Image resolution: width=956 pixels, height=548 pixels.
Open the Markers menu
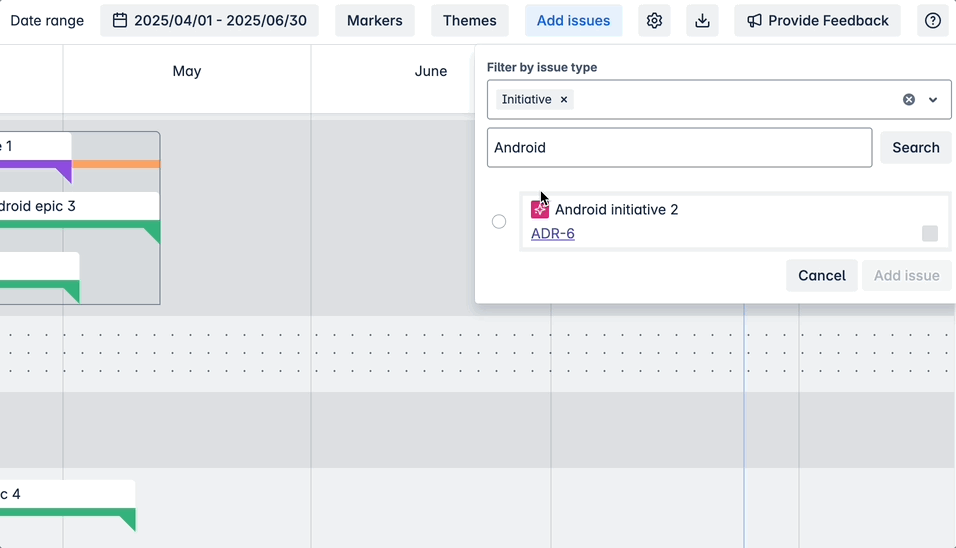point(374,21)
